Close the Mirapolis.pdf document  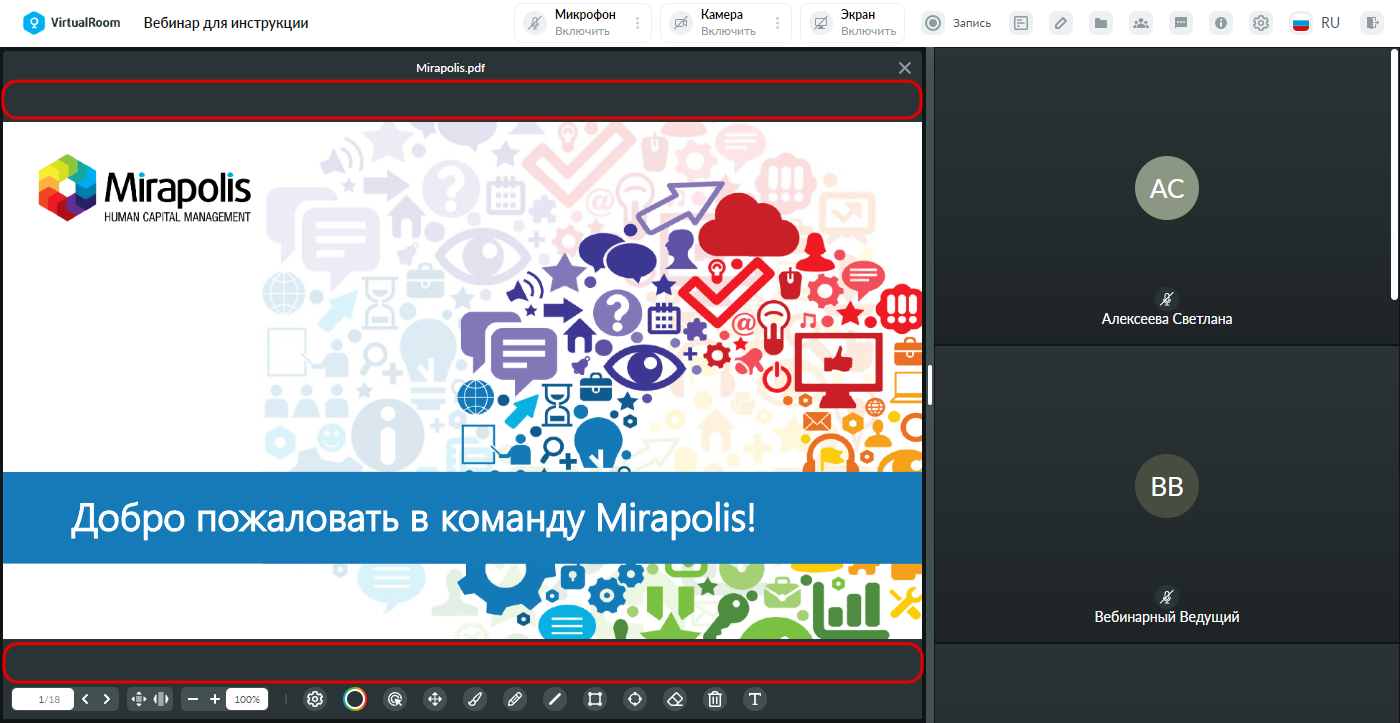coord(905,68)
